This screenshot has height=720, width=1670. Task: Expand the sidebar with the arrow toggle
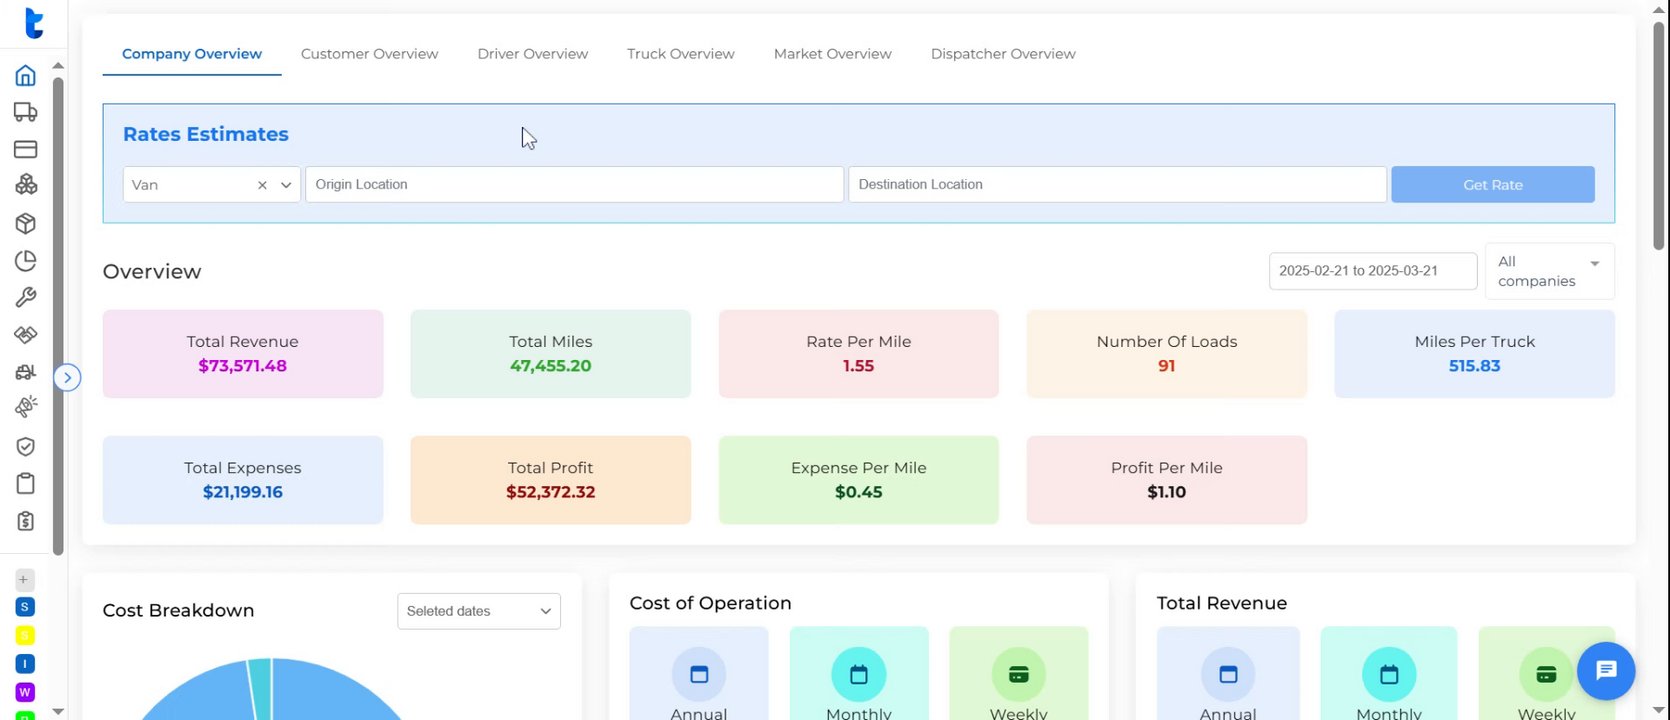pyautogui.click(x=67, y=377)
